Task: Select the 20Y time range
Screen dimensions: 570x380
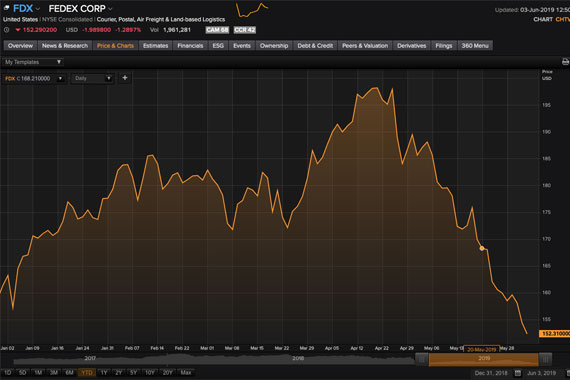Action: pyautogui.click(x=168, y=373)
